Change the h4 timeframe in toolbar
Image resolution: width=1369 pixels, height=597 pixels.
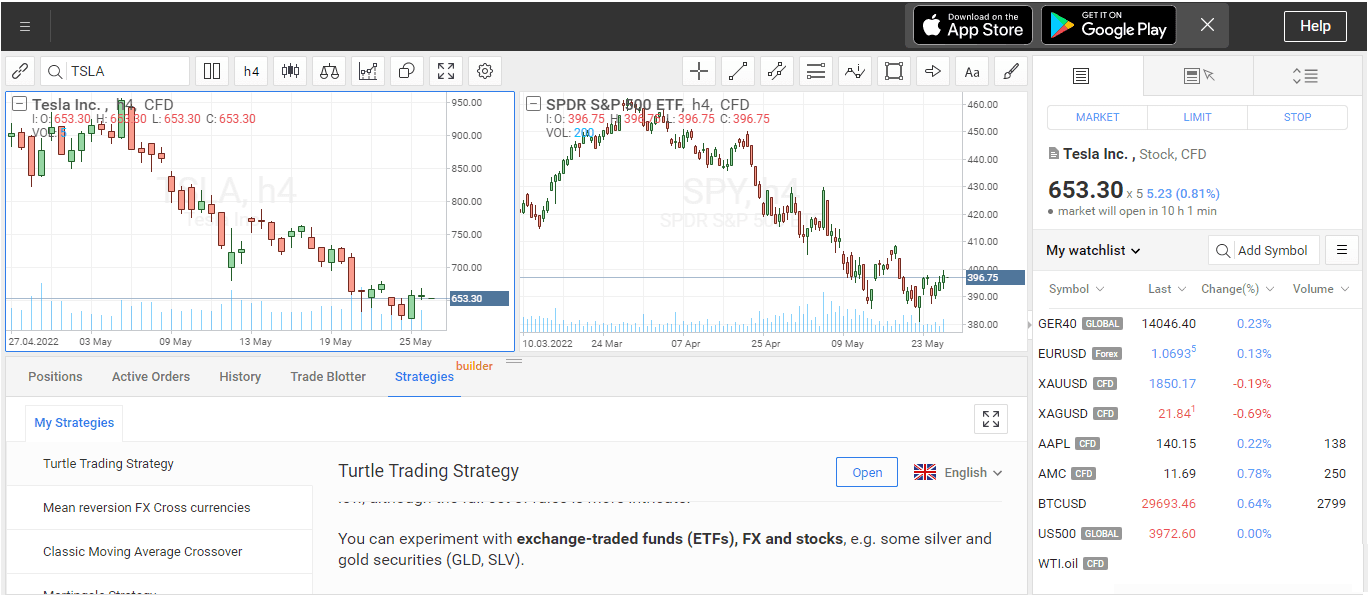(x=251, y=71)
